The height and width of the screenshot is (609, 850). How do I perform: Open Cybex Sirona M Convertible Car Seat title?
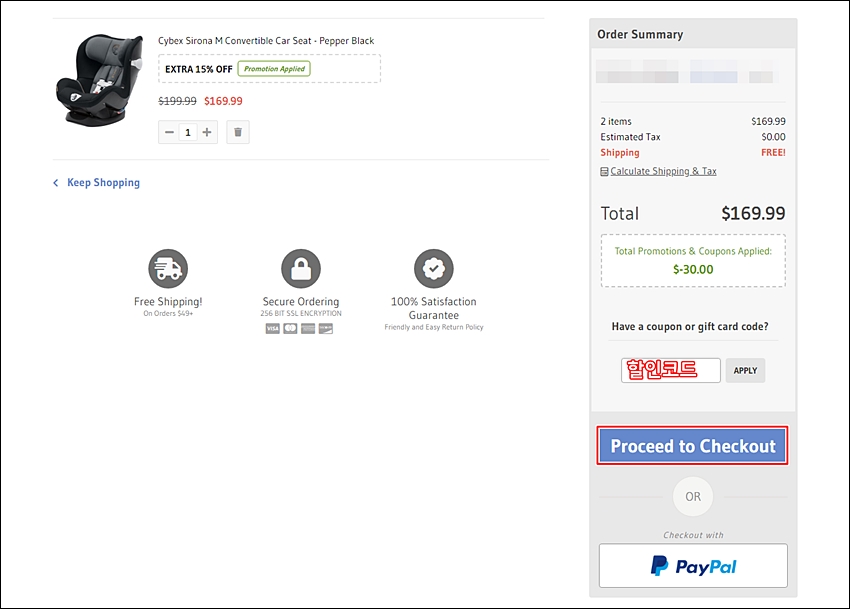tap(266, 41)
